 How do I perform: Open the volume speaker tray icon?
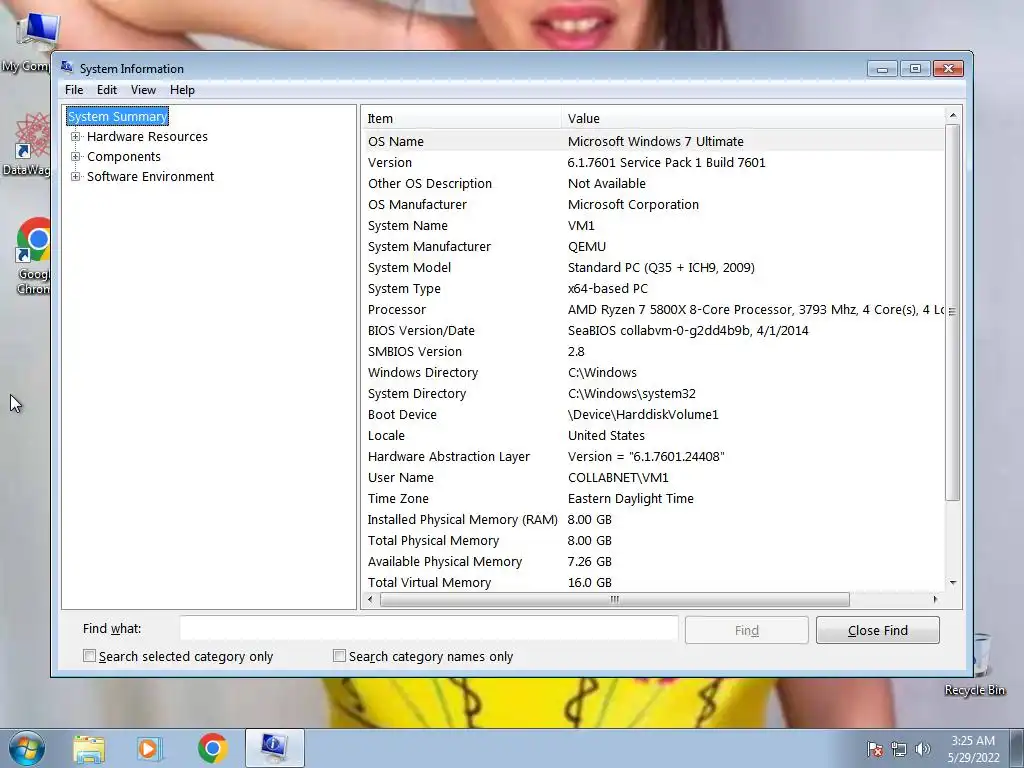[x=923, y=749]
